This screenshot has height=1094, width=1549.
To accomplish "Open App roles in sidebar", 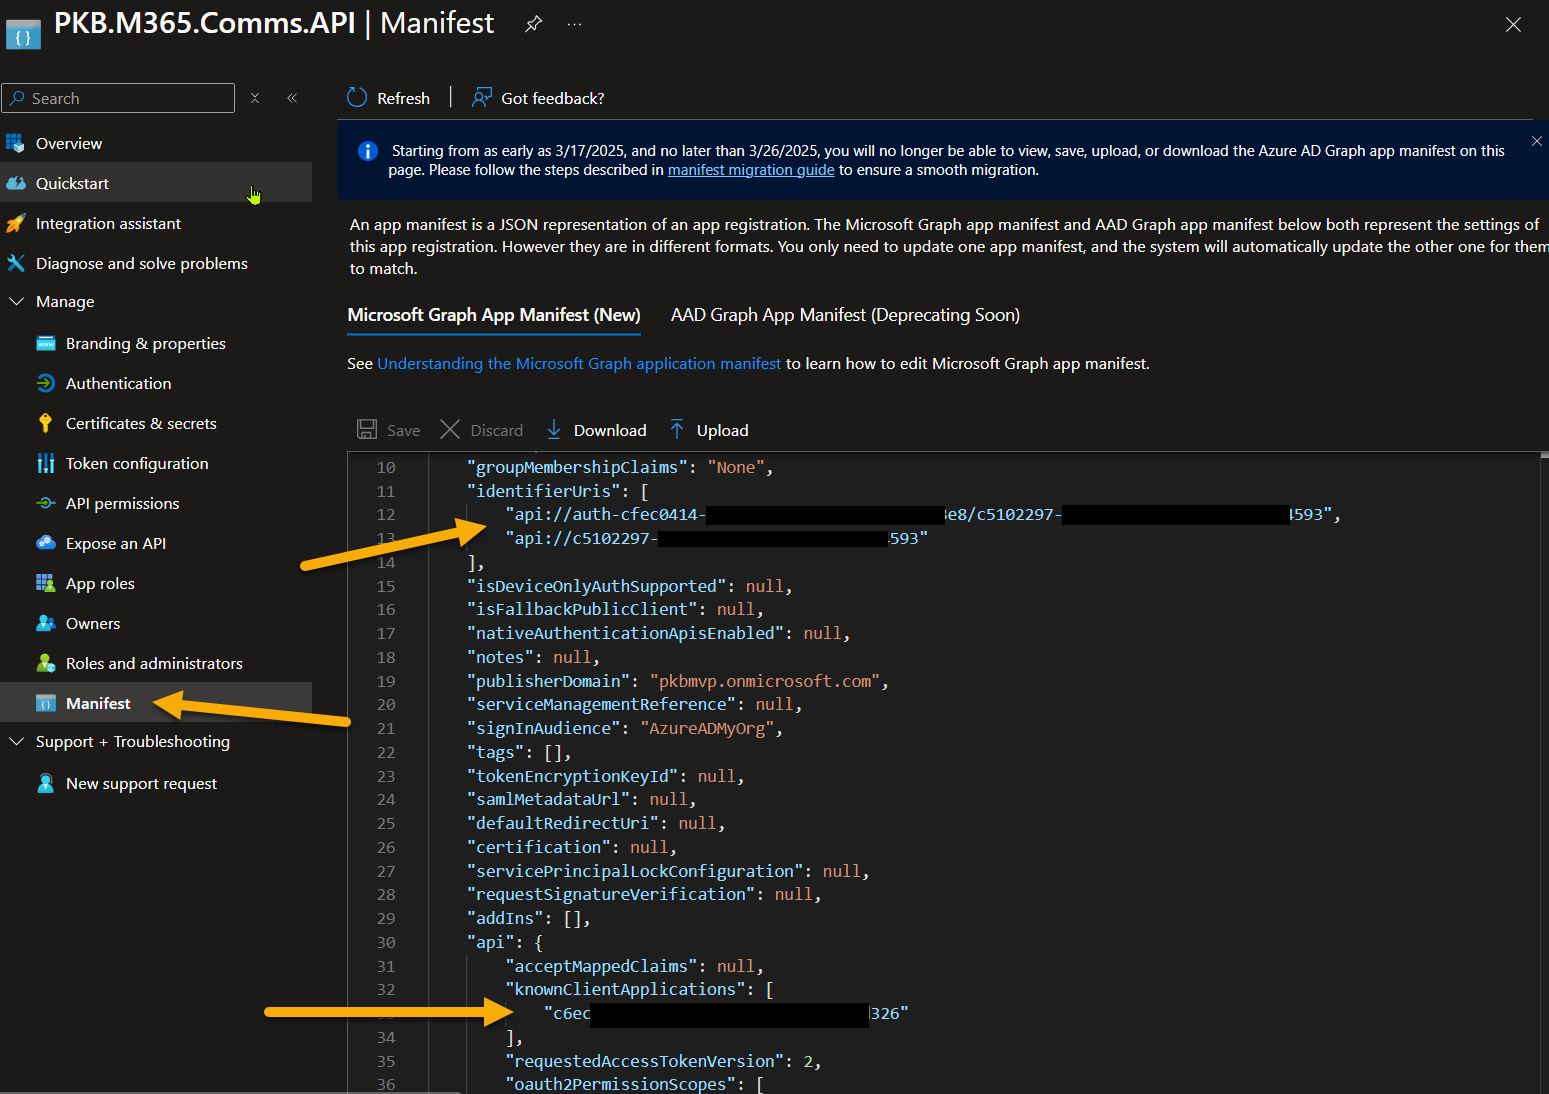I will (100, 583).
